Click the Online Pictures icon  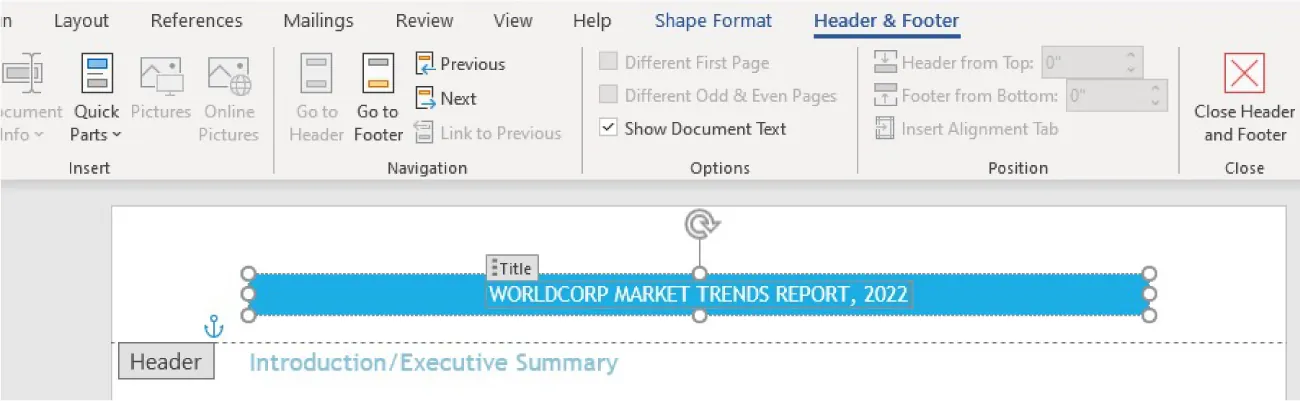click(x=228, y=75)
